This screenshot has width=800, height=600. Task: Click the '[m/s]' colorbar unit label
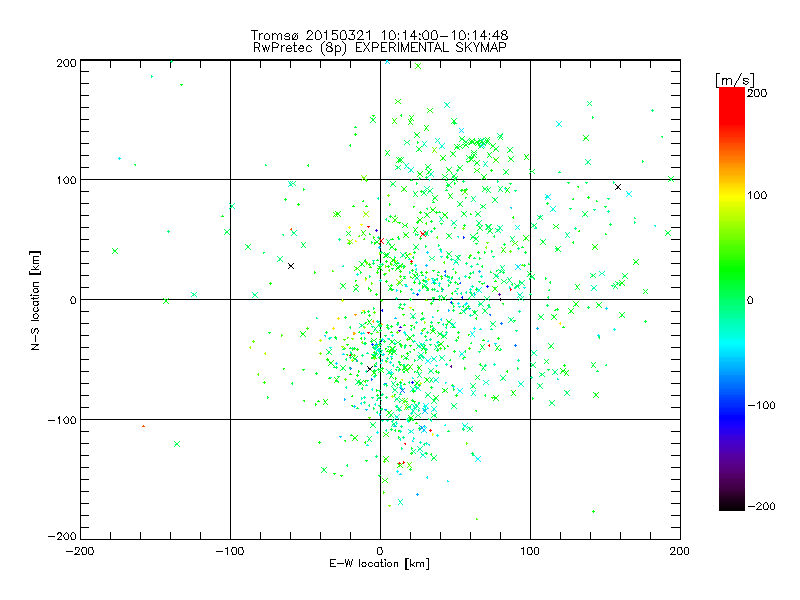[x=735, y=80]
